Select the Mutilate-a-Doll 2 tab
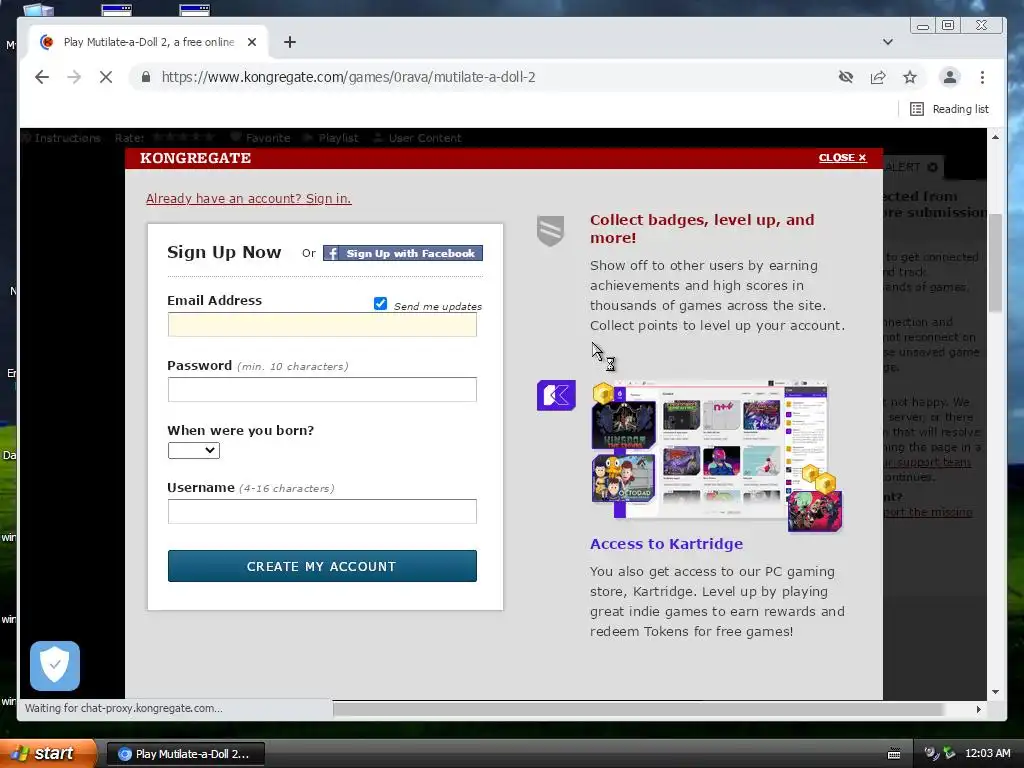Screen dimensions: 1024x768 (148, 42)
